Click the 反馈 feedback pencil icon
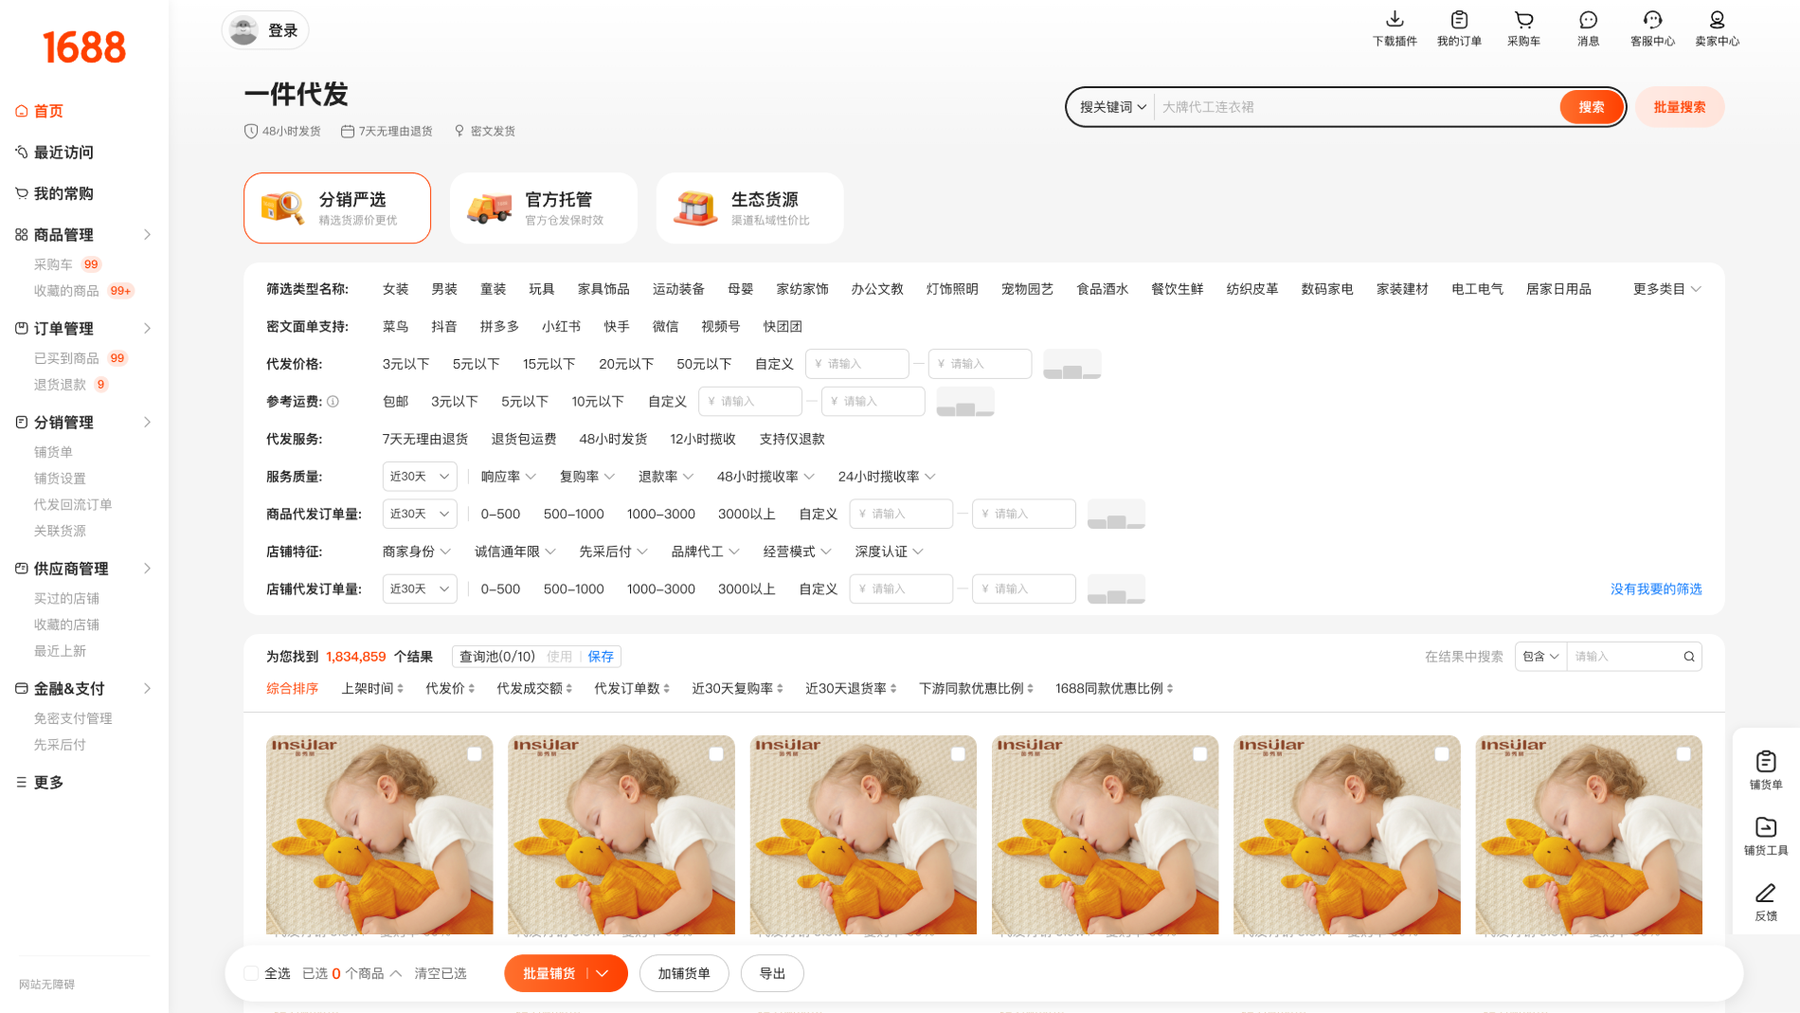1800x1013 pixels. [x=1766, y=892]
